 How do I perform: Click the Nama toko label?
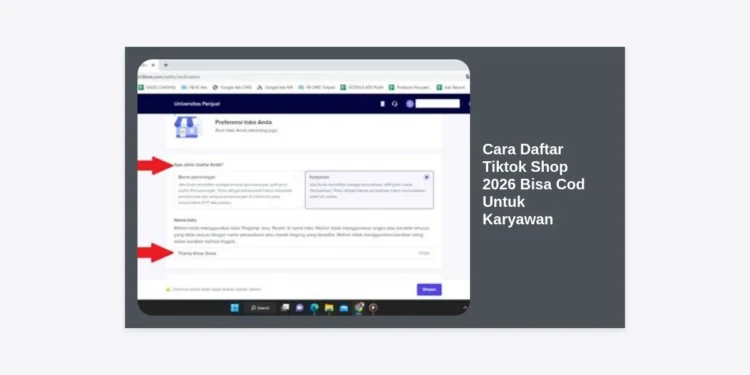(185, 221)
